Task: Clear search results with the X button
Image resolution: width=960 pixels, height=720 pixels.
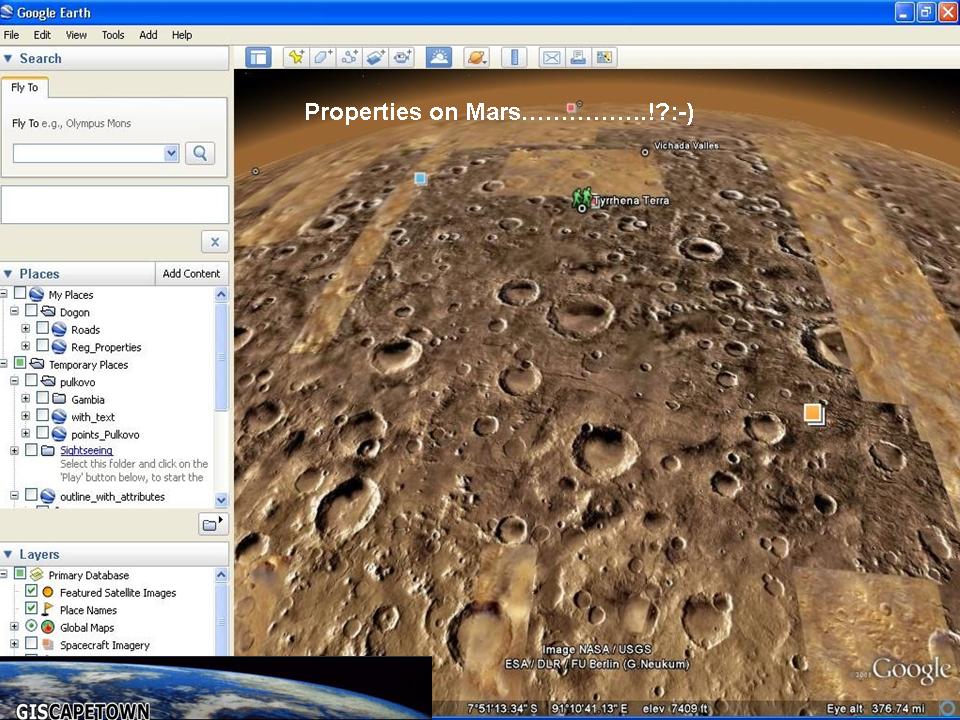Action: coord(215,242)
